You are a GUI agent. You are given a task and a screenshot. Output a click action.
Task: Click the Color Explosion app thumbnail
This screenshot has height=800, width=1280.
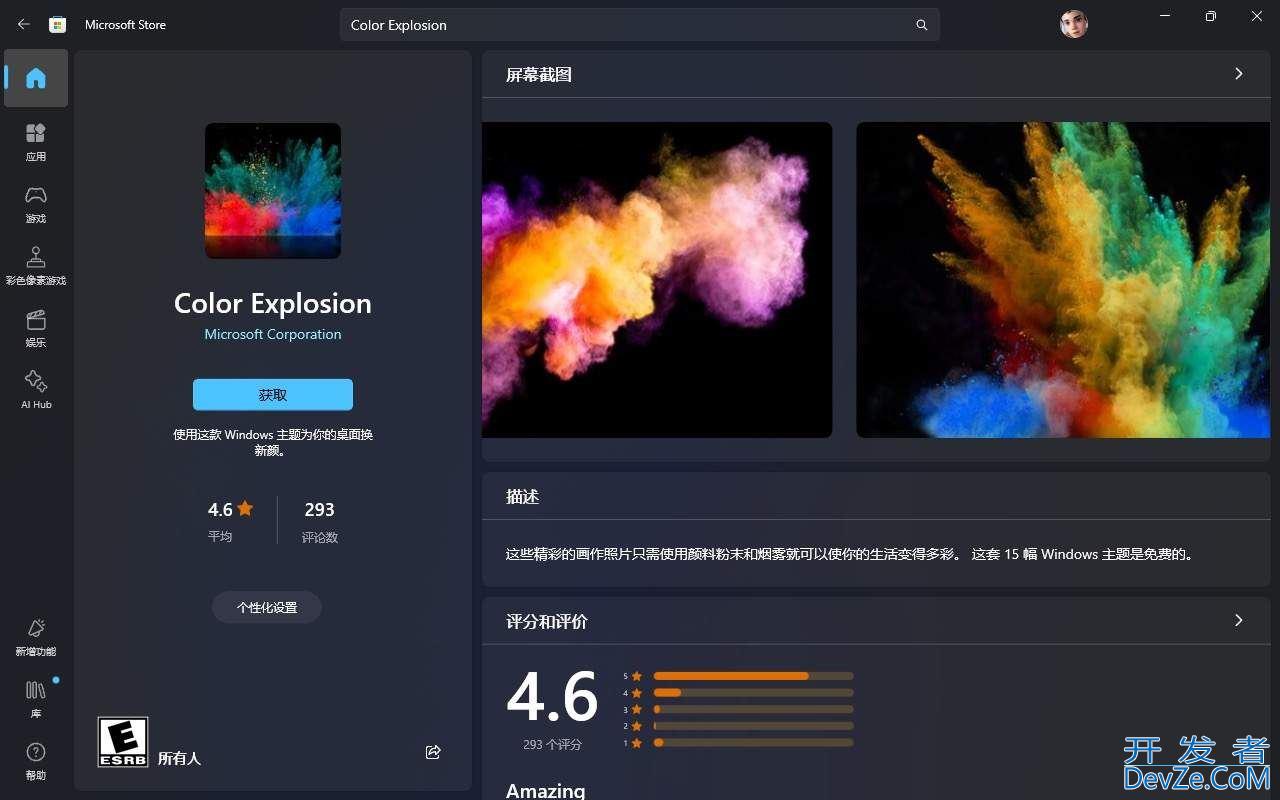(273, 191)
